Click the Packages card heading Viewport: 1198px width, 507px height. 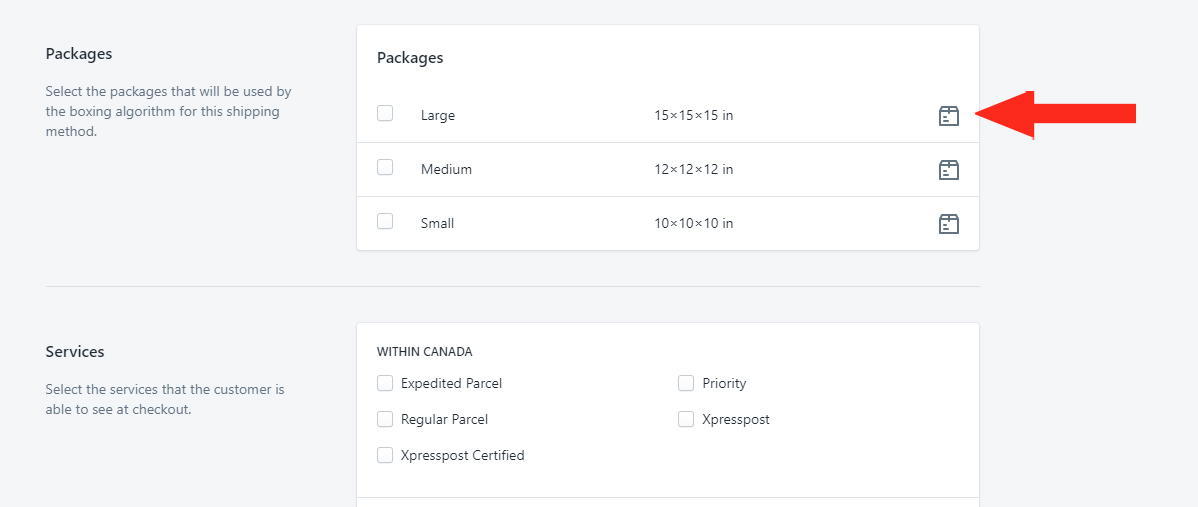pos(410,58)
